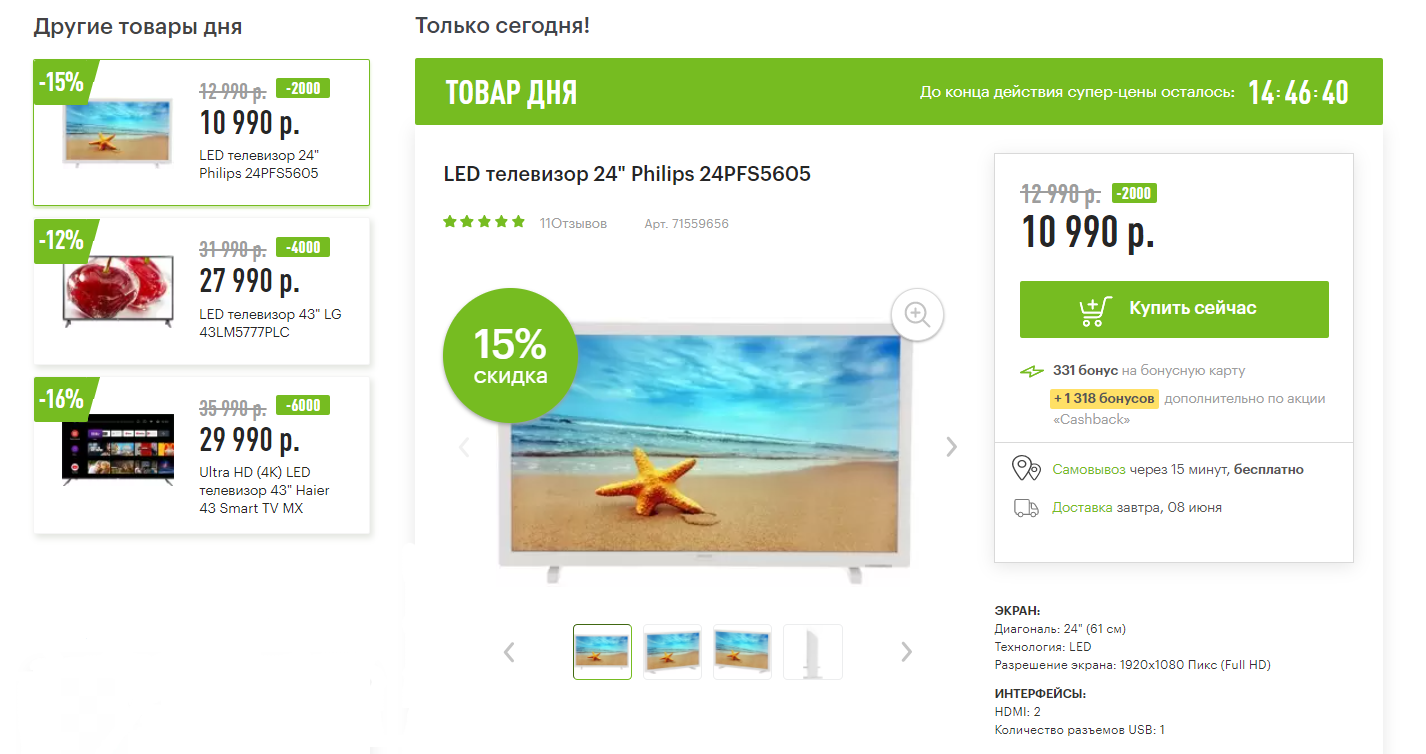Open the 11 Отзывов reviews link
The image size is (1426, 754).
[x=573, y=223]
